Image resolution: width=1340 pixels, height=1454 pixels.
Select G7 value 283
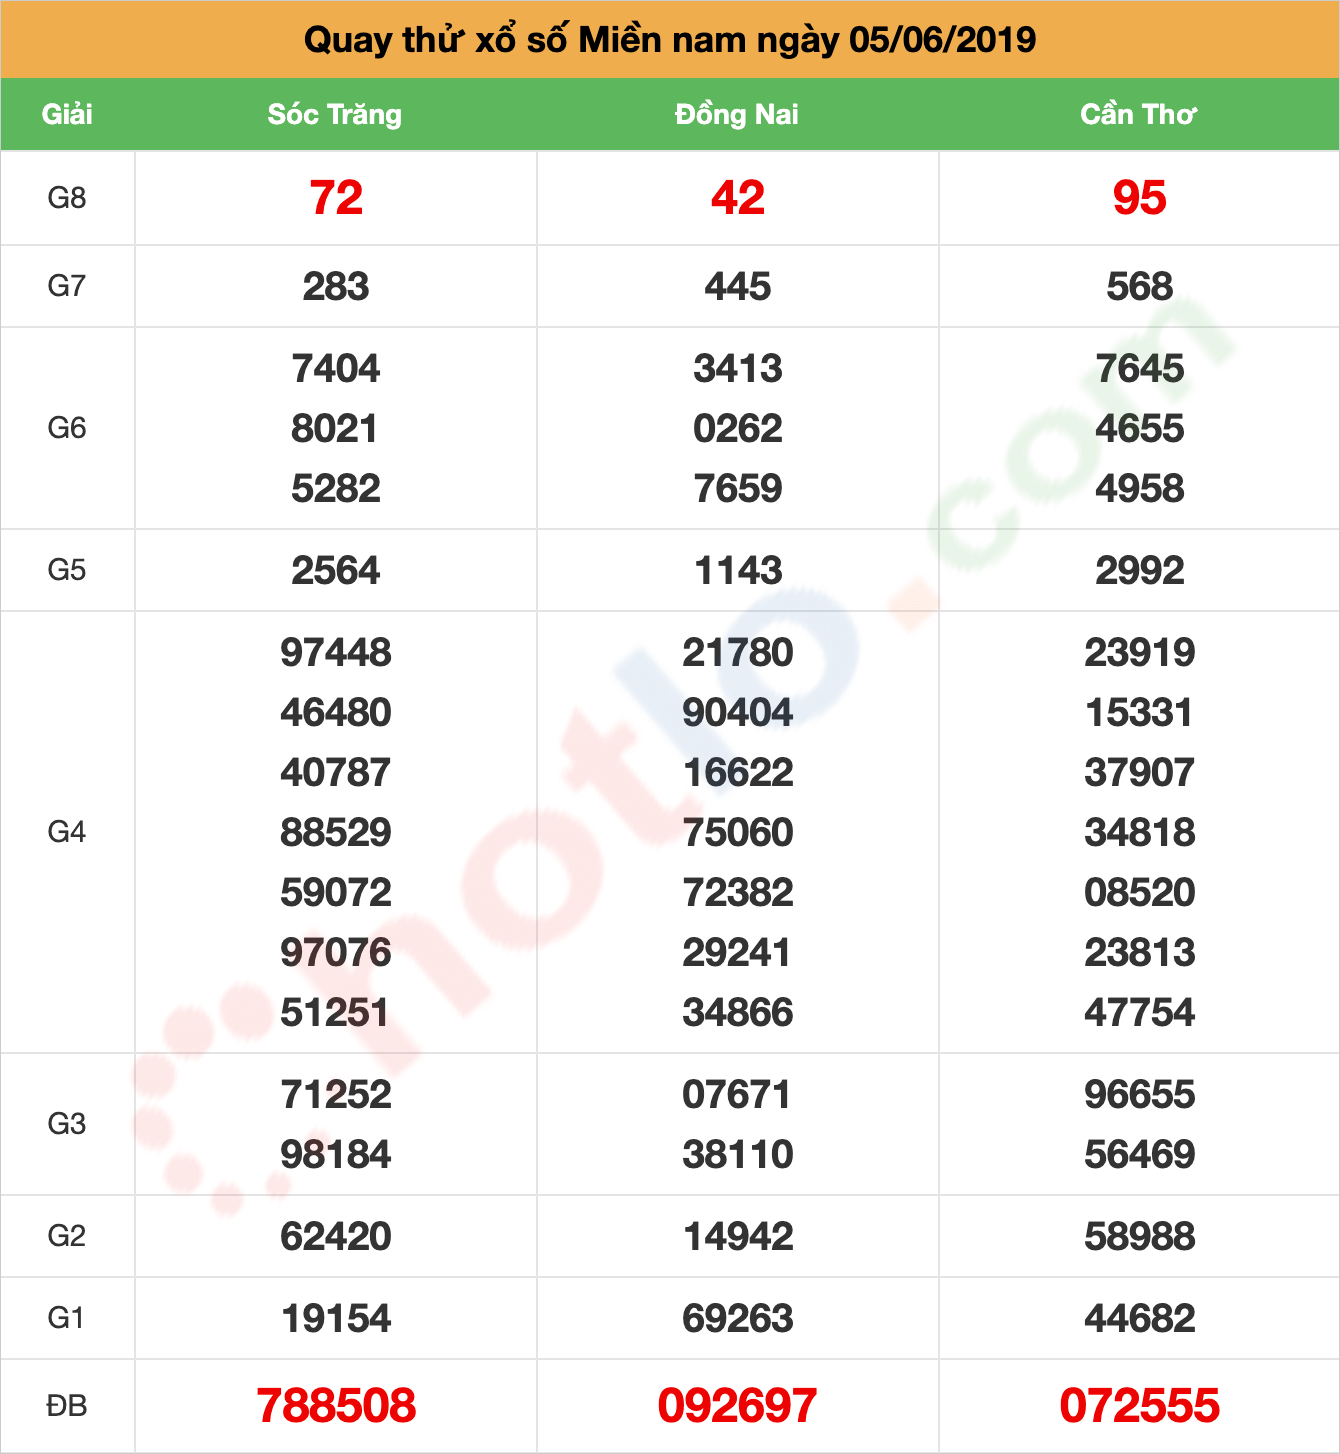click(336, 287)
